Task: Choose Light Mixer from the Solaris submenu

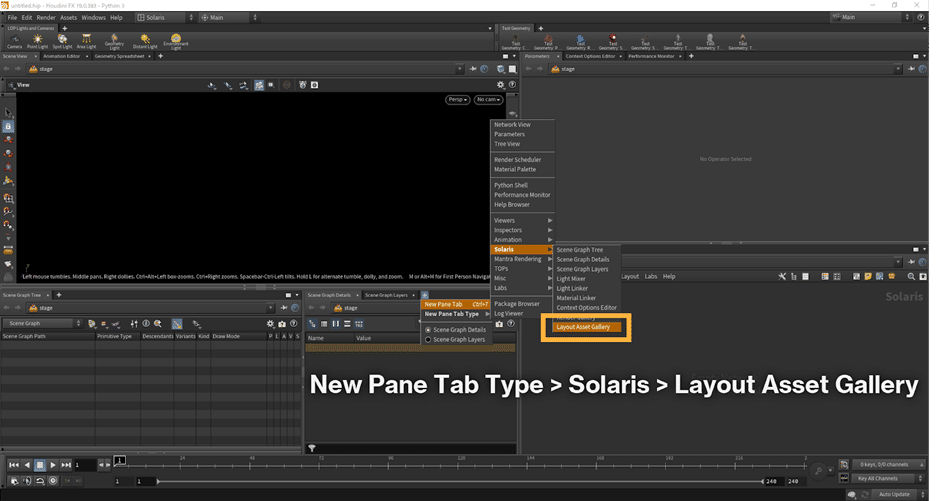Action: (x=571, y=279)
